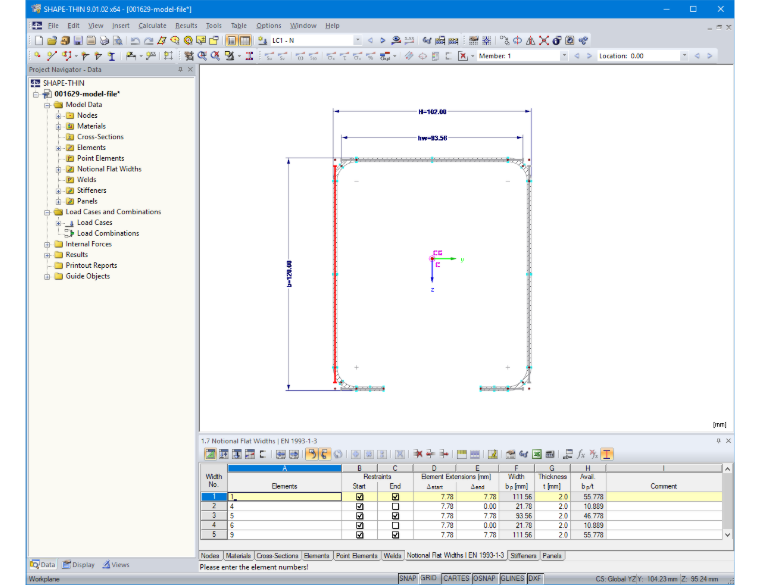
Task: Open the Display navigator tab
Action: [78, 565]
